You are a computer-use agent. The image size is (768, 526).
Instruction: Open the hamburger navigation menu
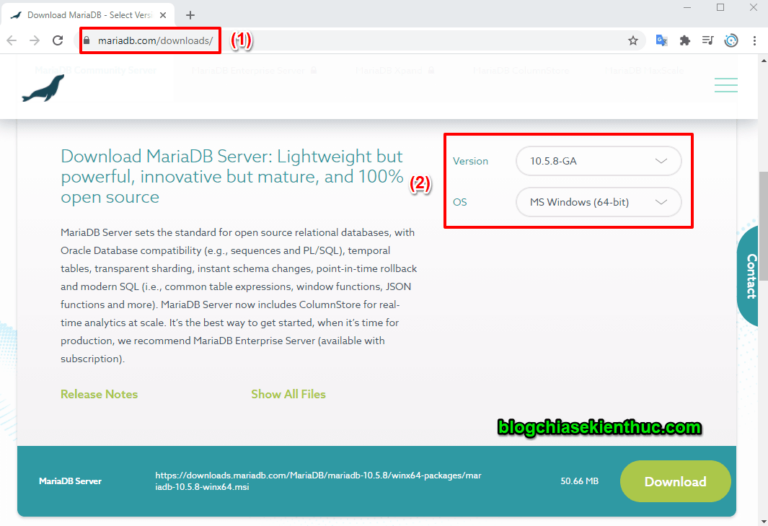(726, 86)
